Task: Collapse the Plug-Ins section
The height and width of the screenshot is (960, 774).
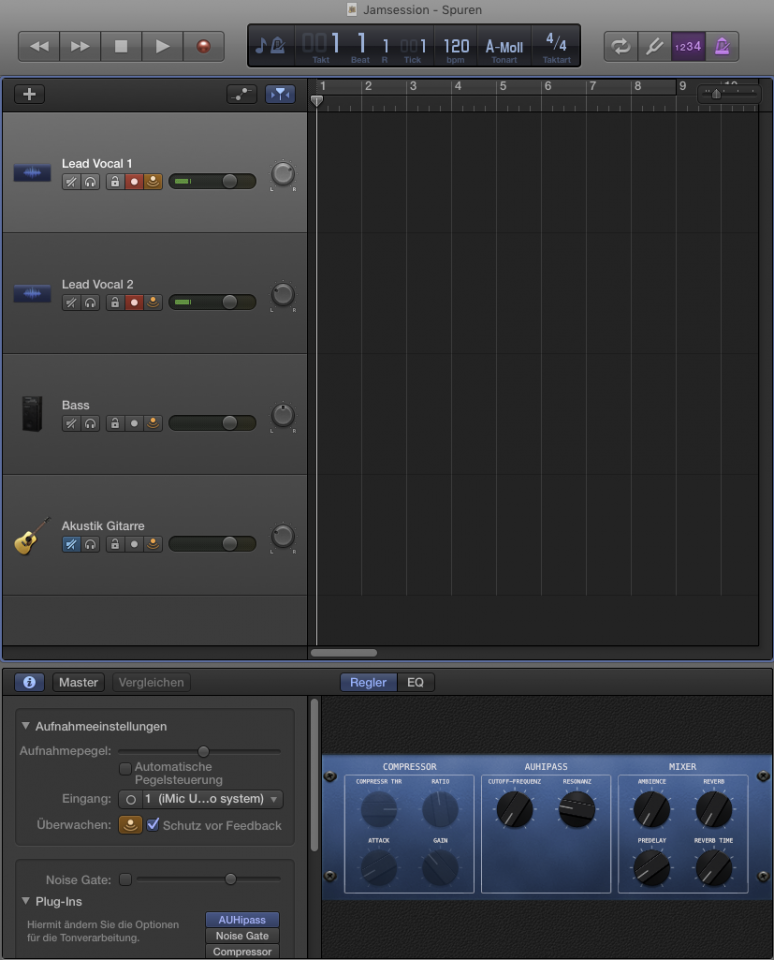Action: pyautogui.click(x=26, y=901)
